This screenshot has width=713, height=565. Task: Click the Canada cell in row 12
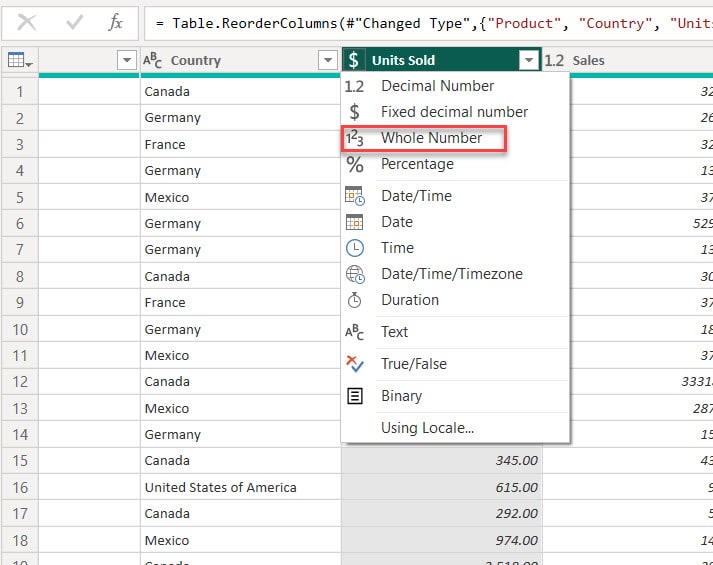pyautogui.click(x=241, y=382)
